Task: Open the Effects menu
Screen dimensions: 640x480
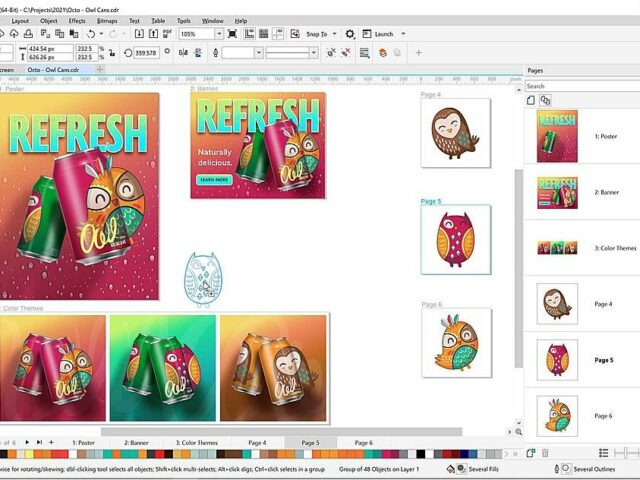Action: pyautogui.click(x=77, y=20)
